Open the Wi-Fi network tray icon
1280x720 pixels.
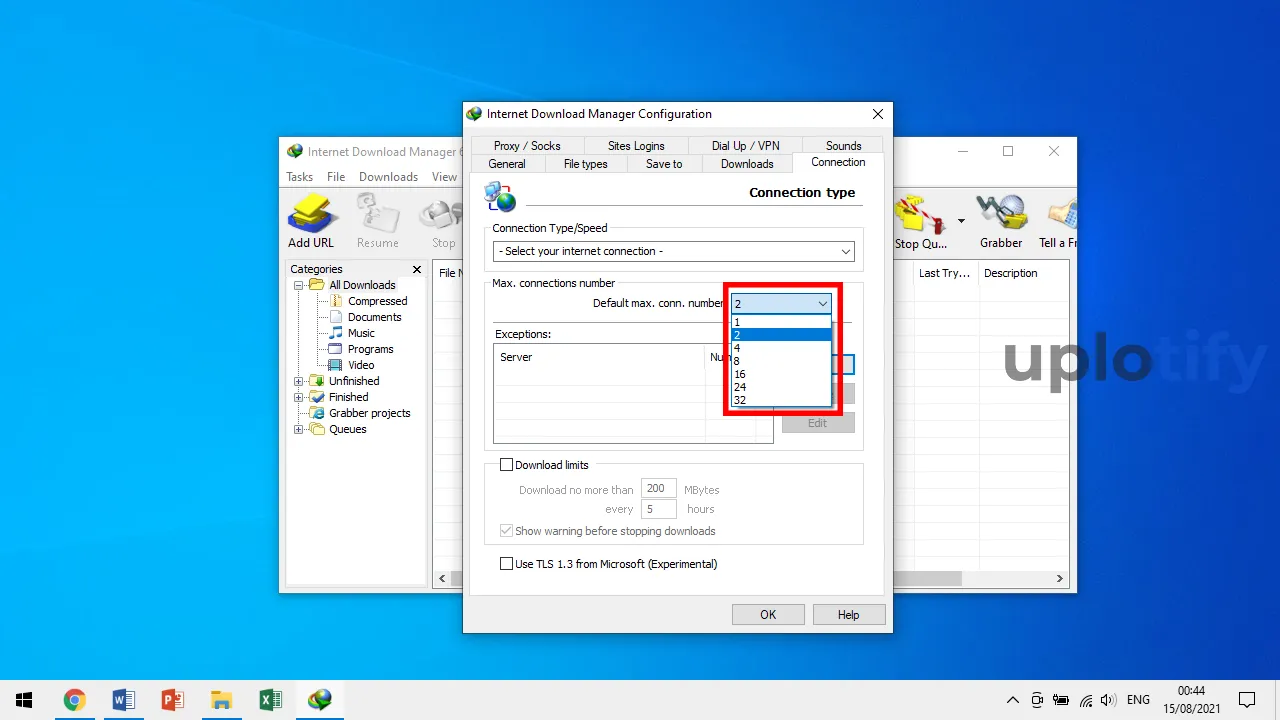pos(1085,700)
